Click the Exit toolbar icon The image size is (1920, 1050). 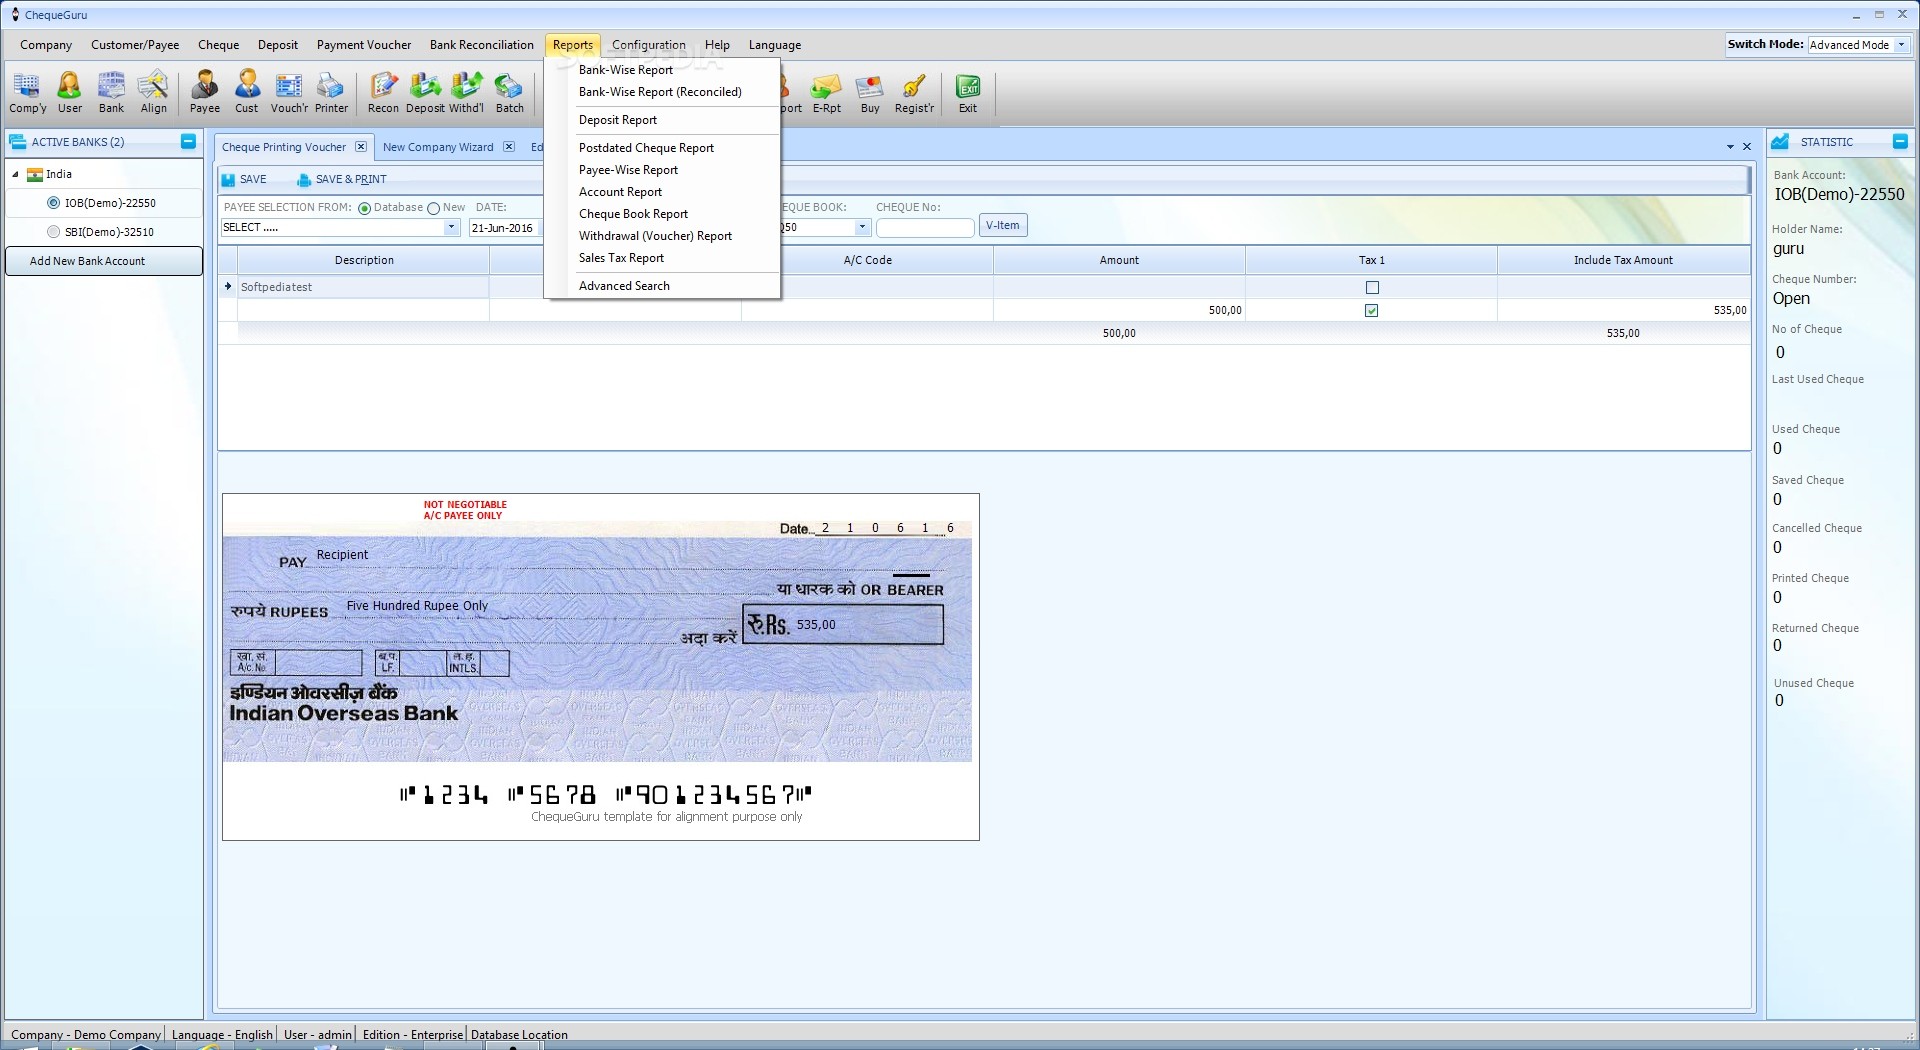(968, 92)
